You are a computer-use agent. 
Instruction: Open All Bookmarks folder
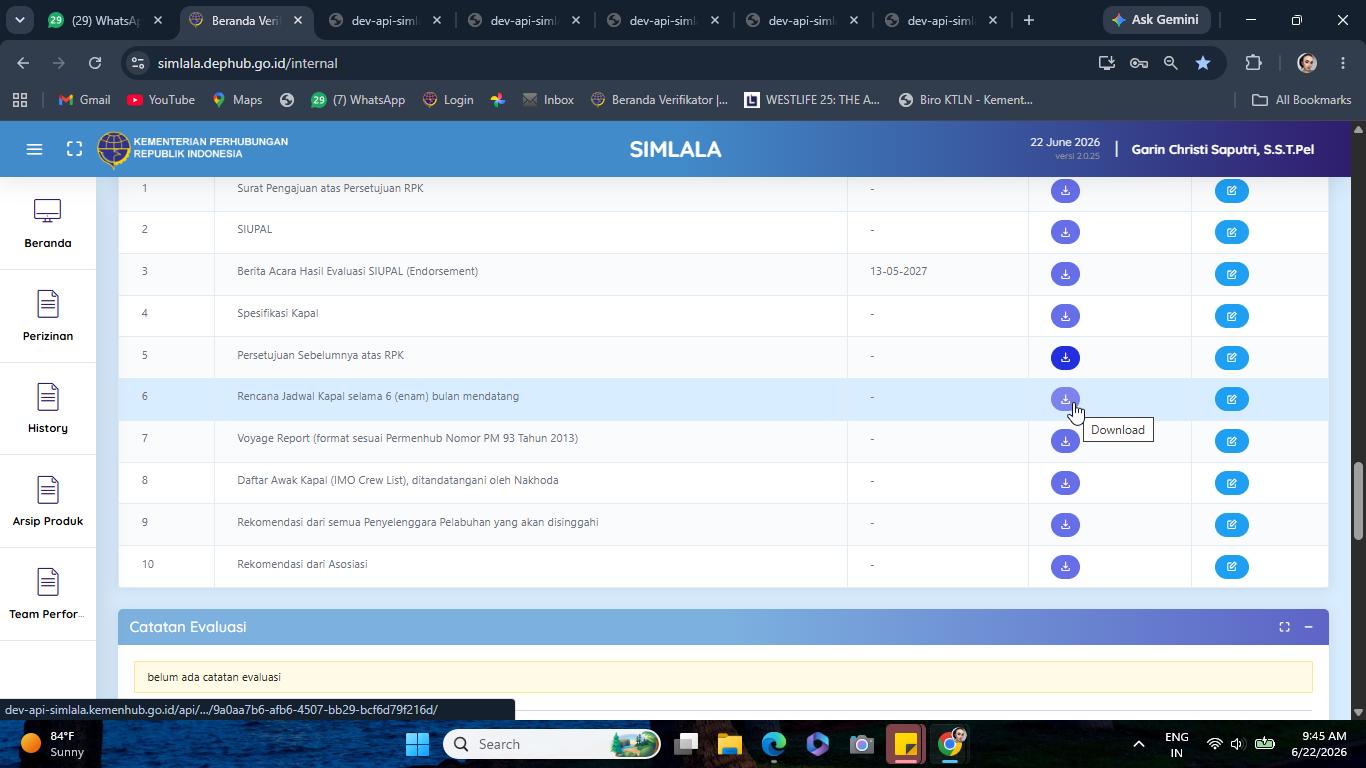click(1301, 100)
